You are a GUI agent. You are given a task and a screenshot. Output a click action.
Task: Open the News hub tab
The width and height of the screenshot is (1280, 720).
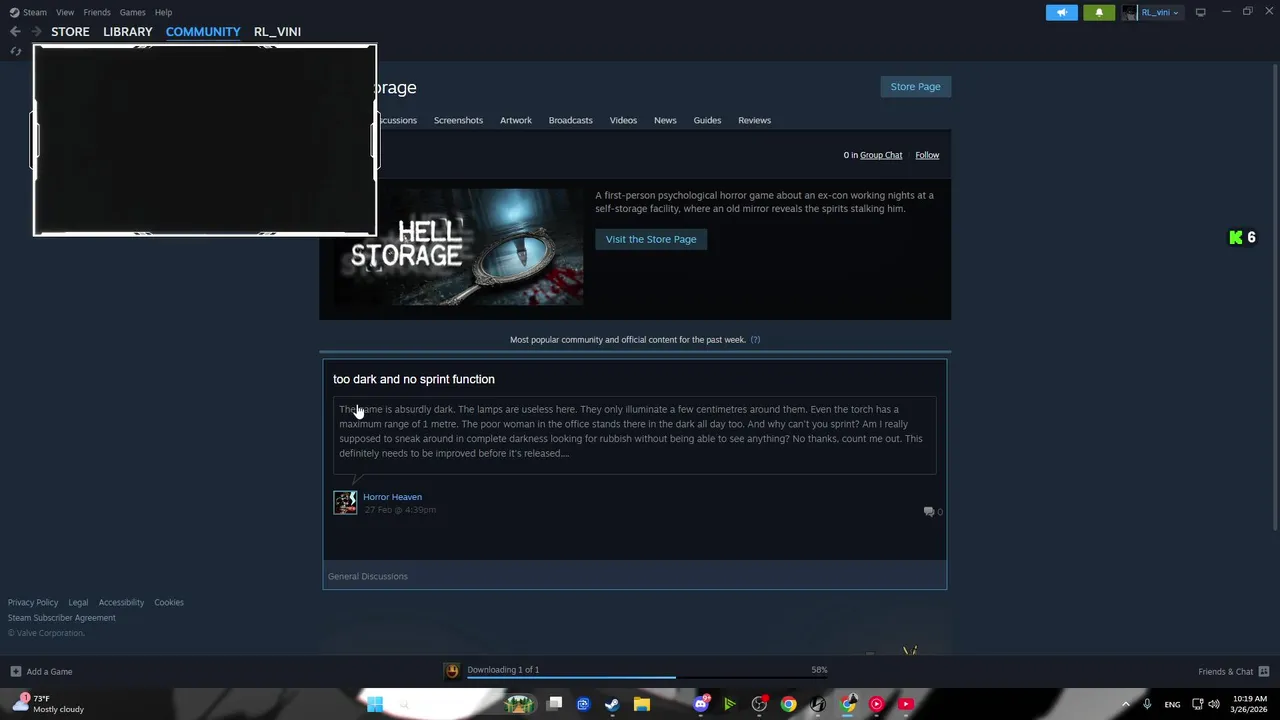click(665, 120)
